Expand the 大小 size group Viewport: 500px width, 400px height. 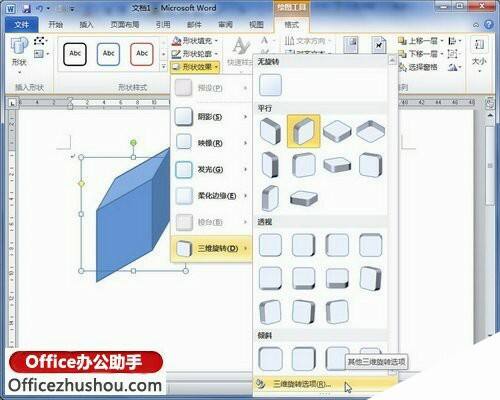479,55
